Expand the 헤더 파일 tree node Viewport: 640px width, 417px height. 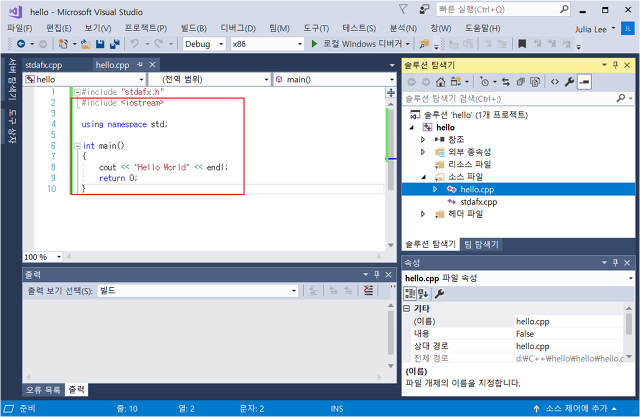tap(423, 214)
